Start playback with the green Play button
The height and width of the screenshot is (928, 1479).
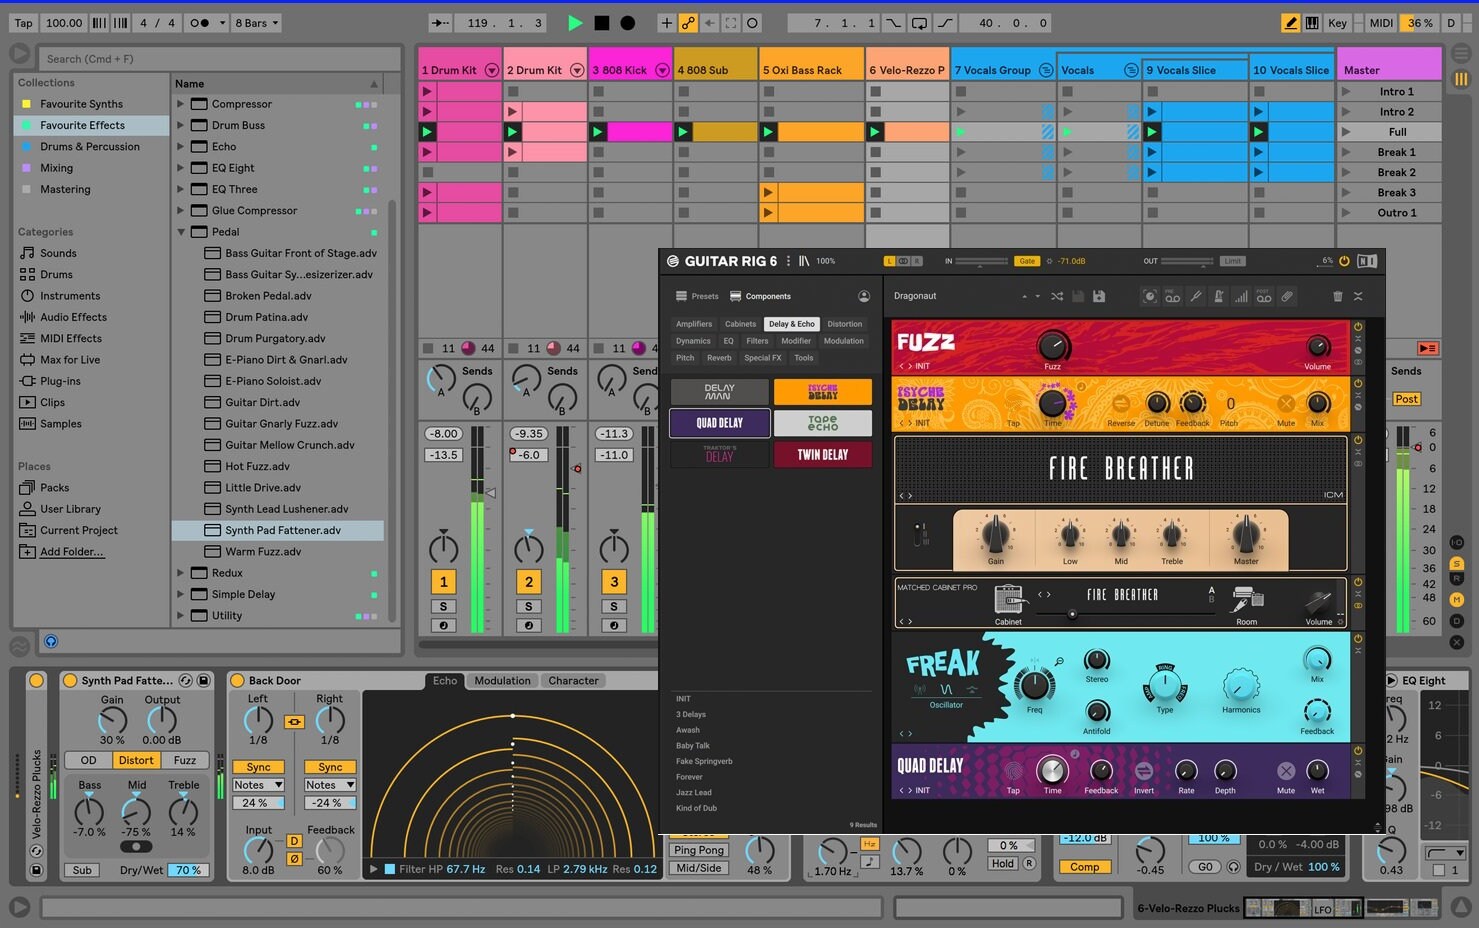575,23
